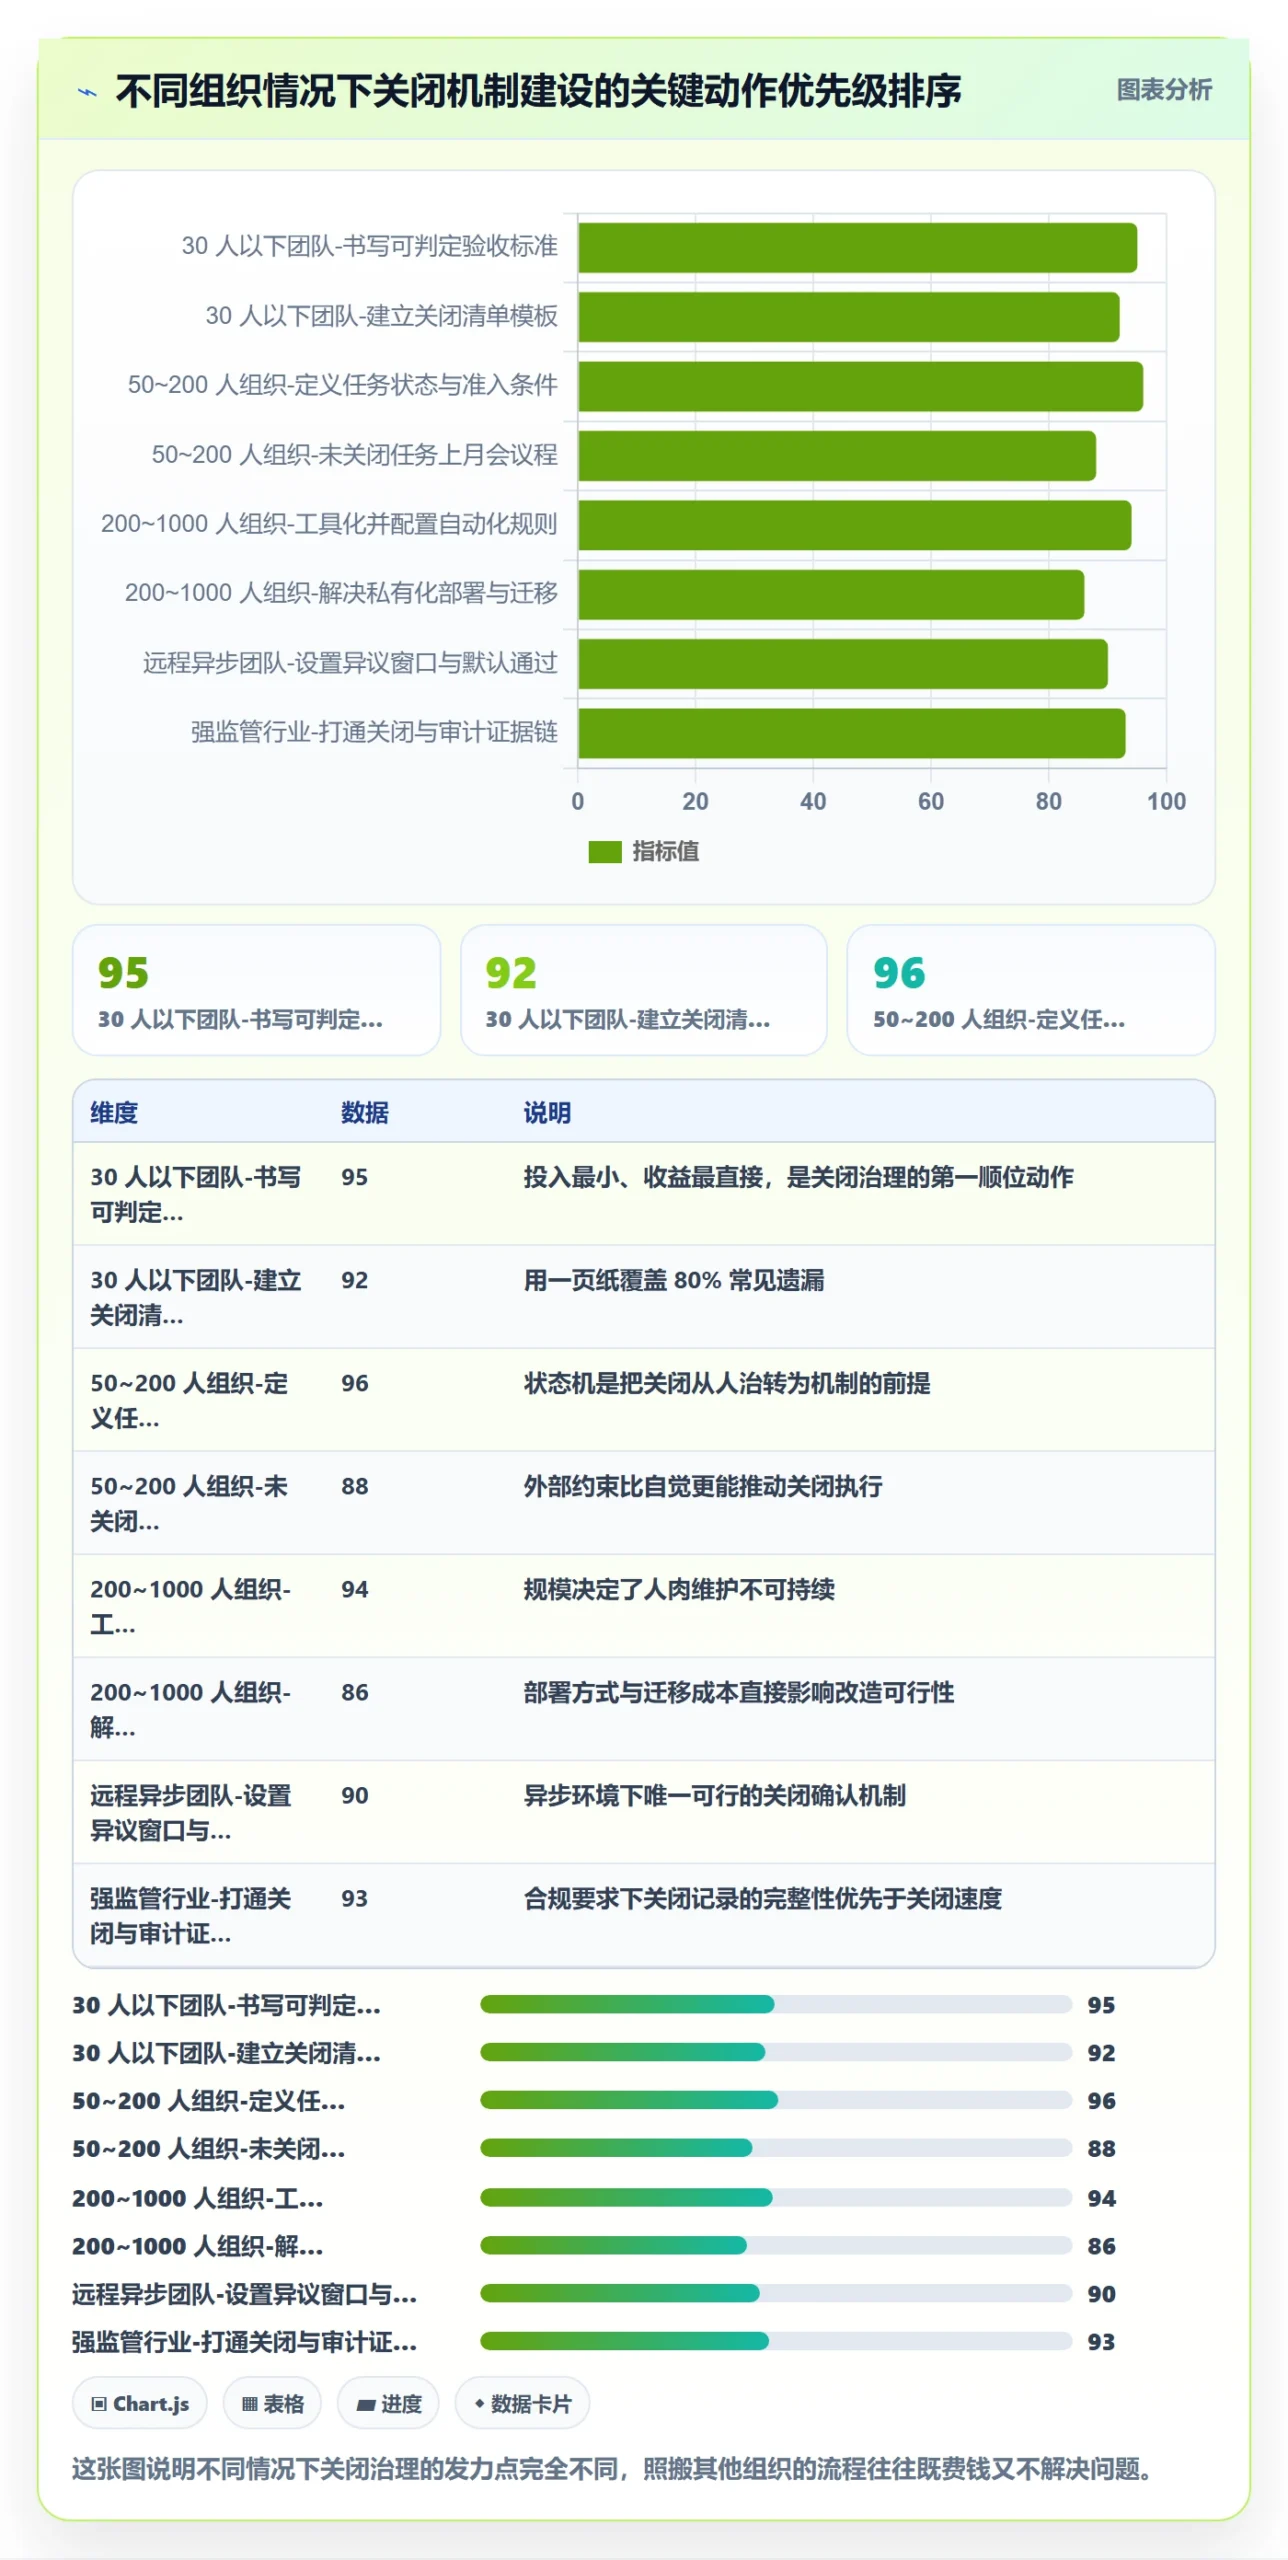Click the table cell 部署方式与迁移成本直接影响改造可行性
Screen dimensions: 1288x2560
click(x=739, y=1692)
